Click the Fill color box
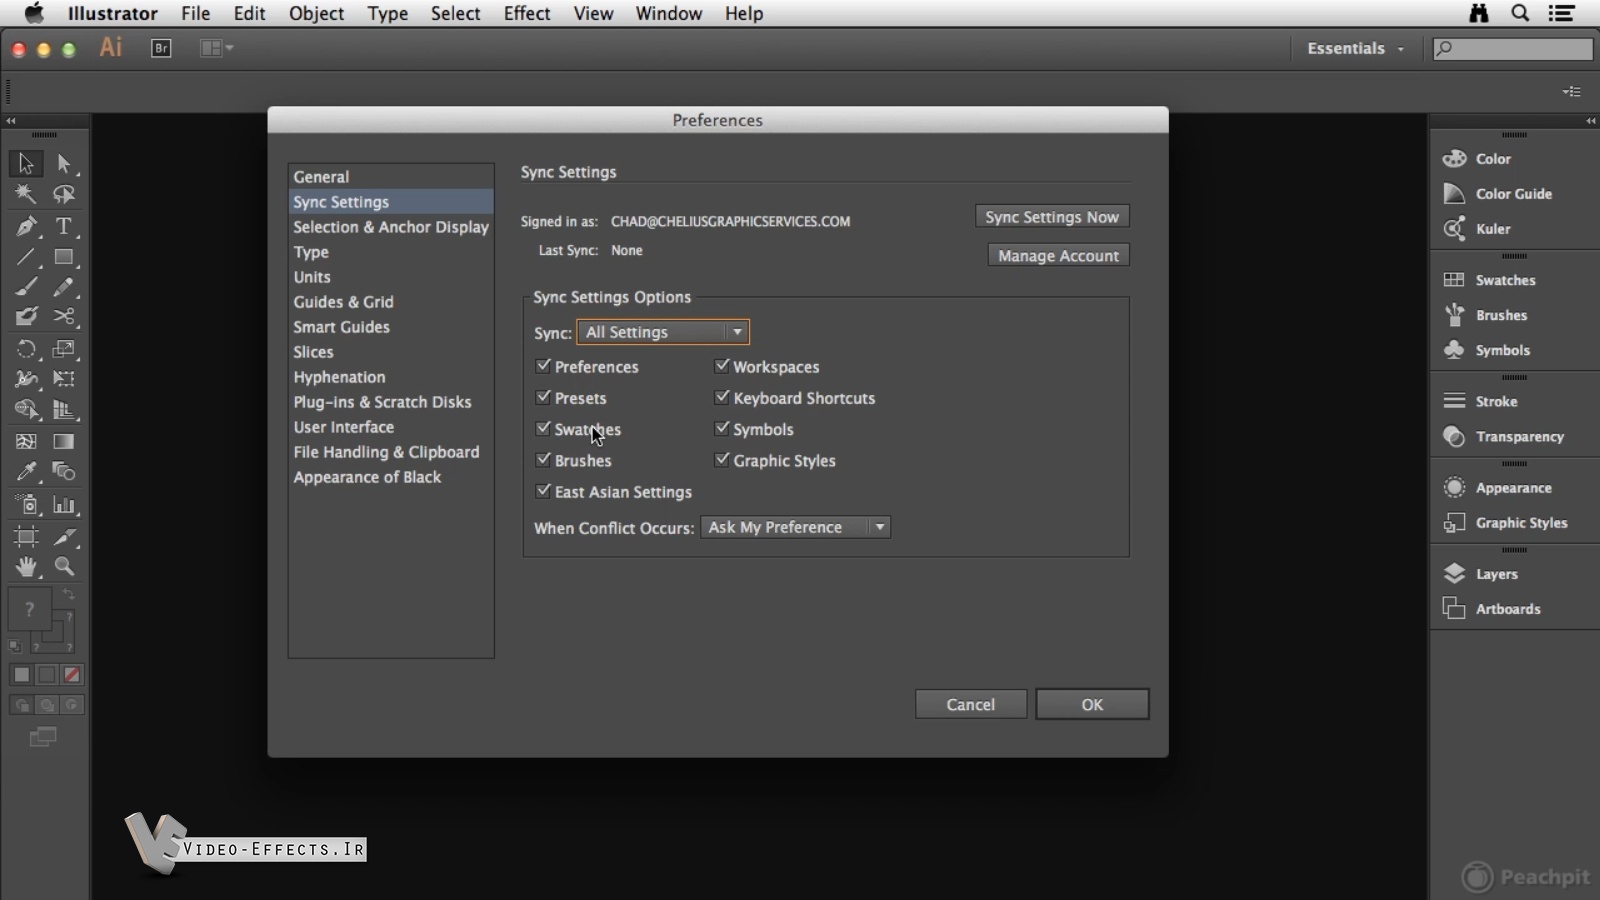Screen dimensions: 1600x900 click(29, 608)
